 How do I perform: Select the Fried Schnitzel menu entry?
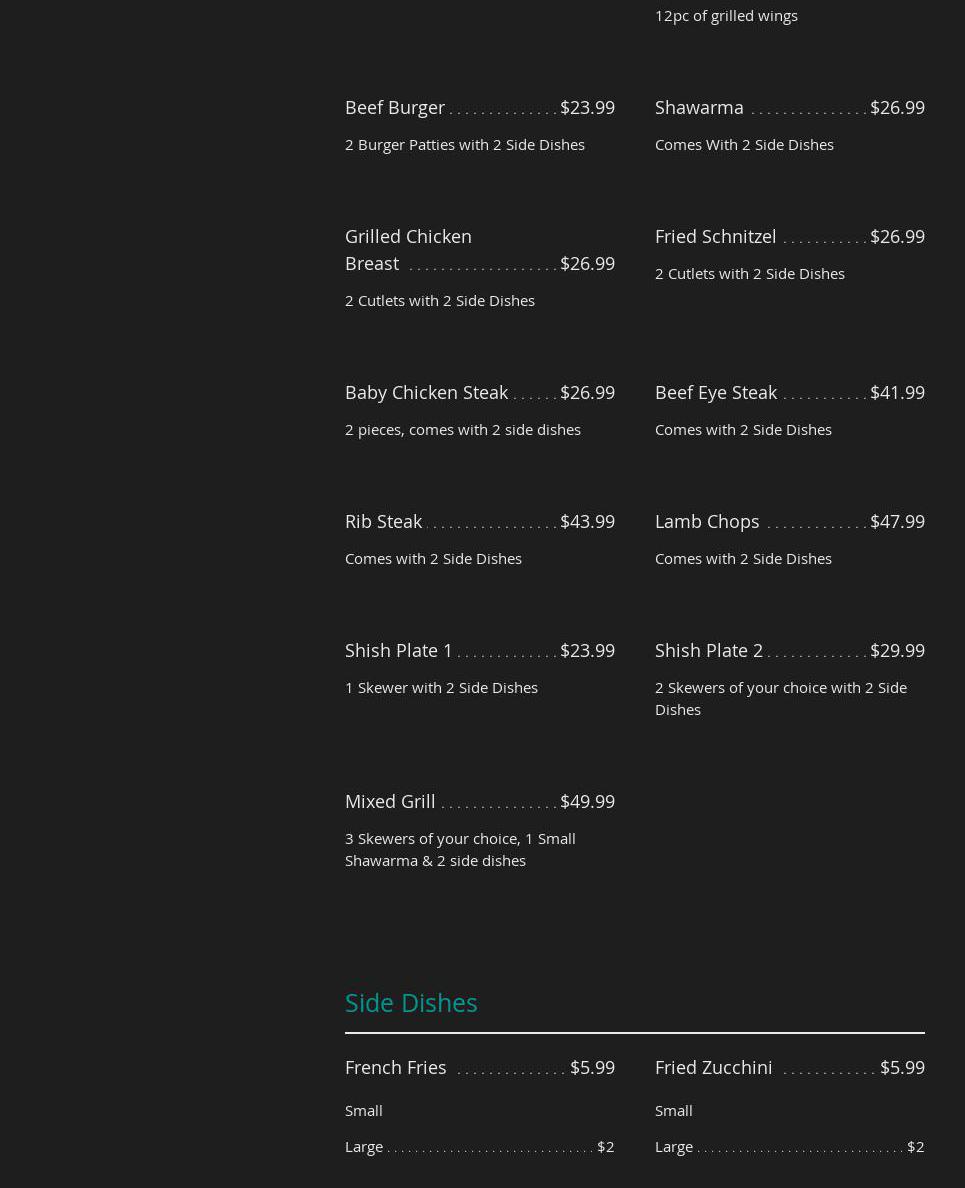[715, 236]
